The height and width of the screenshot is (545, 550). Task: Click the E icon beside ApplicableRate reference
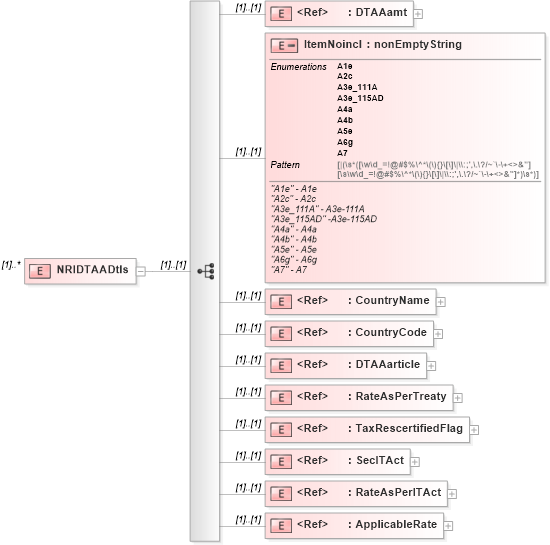click(x=281, y=526)
